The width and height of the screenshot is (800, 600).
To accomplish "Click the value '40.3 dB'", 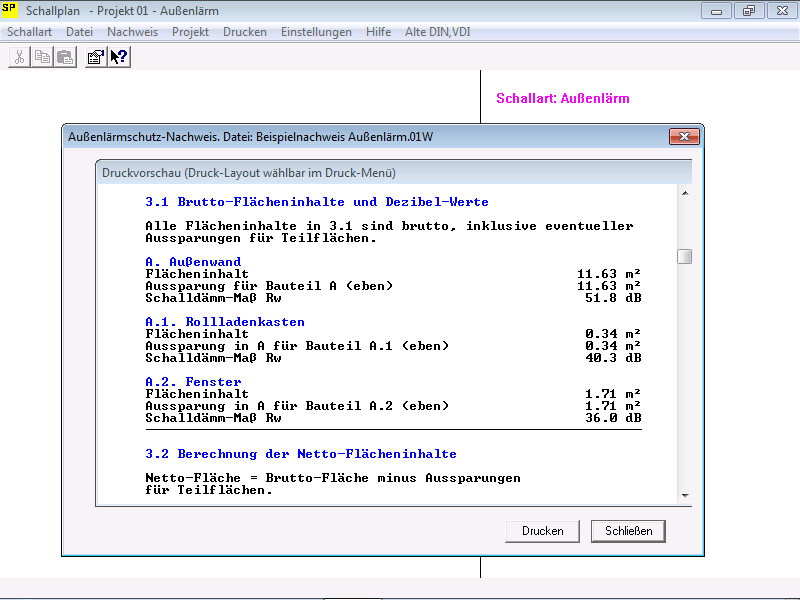I will (613, 358).
